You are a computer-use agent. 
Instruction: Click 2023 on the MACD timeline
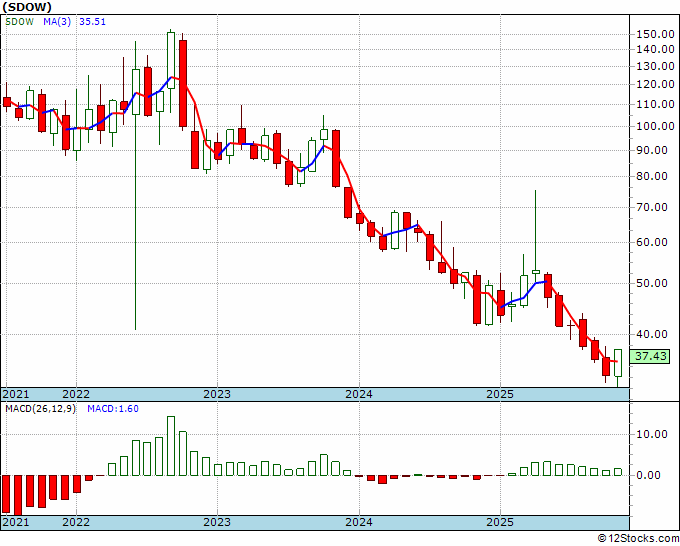[217, 522]
